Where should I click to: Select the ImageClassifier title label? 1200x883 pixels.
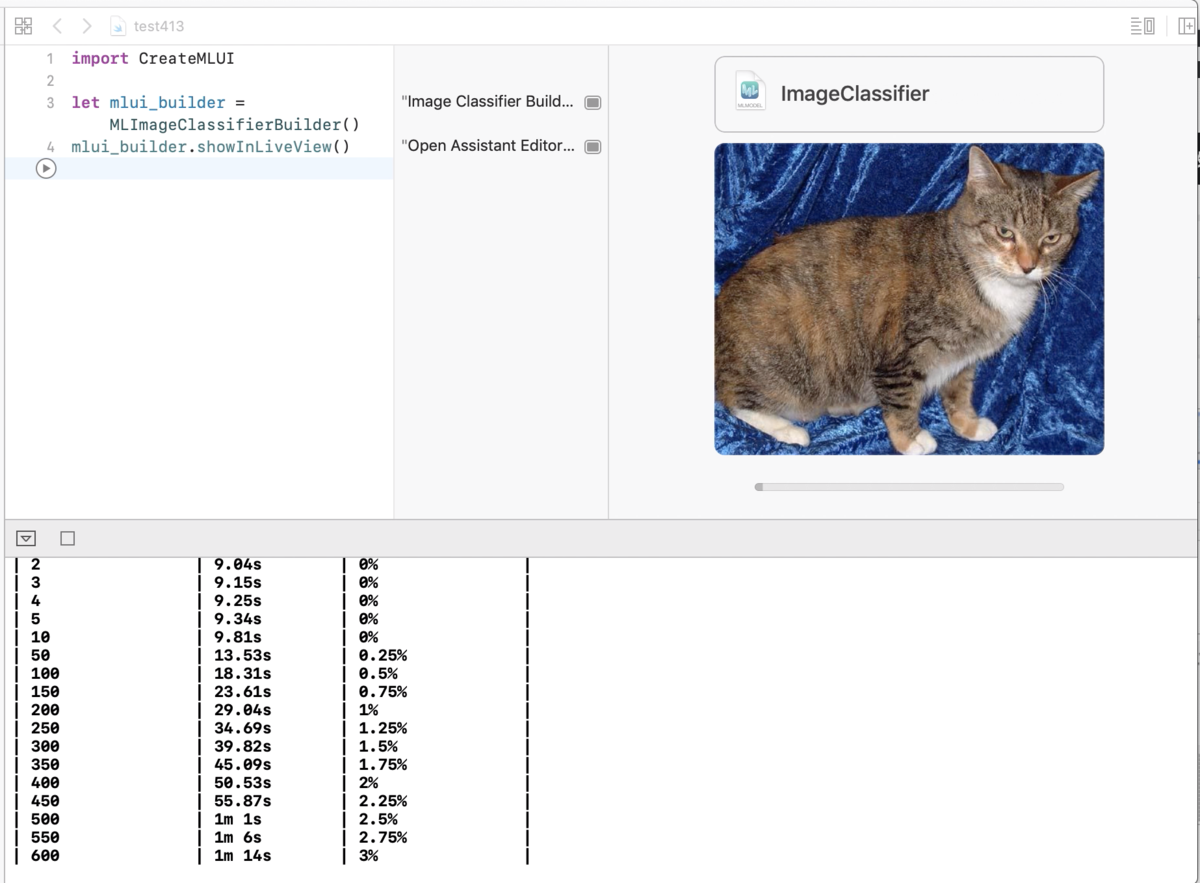pos(855,94)
